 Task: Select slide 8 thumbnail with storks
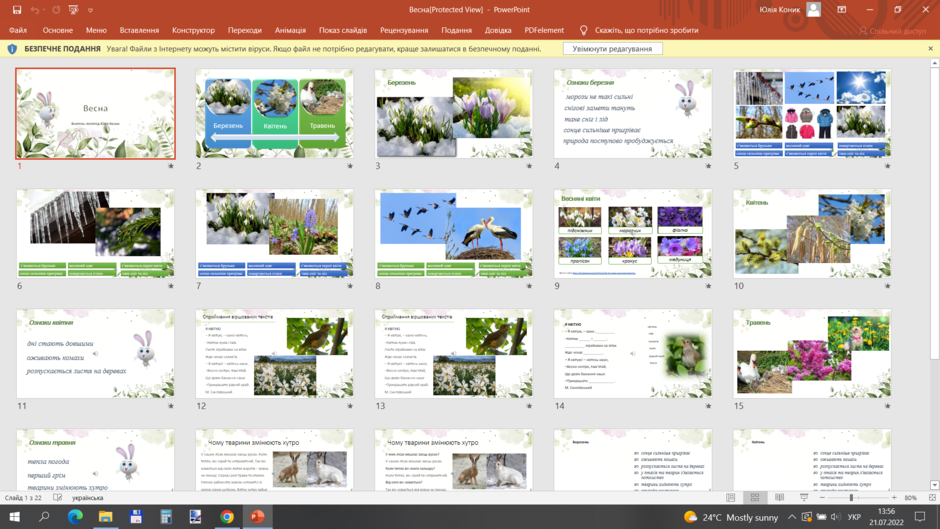click(x=454, y=233)
